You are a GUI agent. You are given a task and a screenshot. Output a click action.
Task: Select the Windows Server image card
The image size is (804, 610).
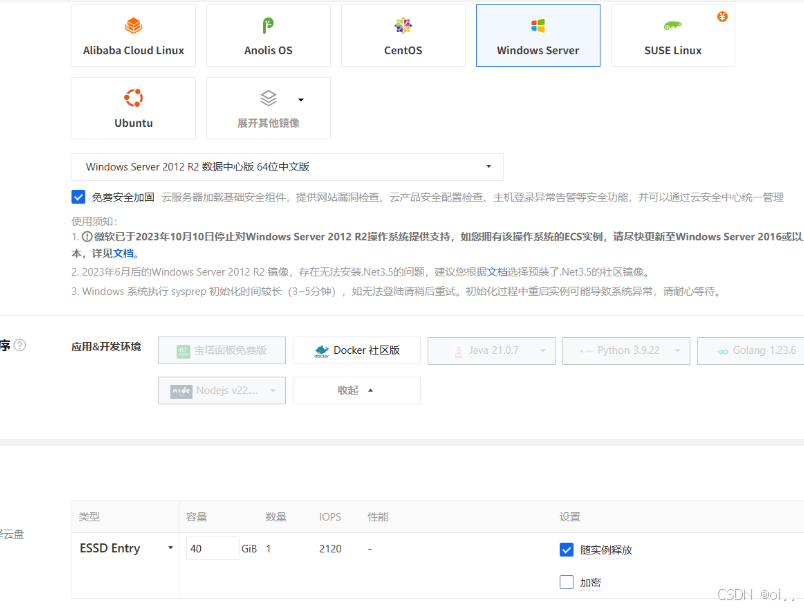[538, 35]
